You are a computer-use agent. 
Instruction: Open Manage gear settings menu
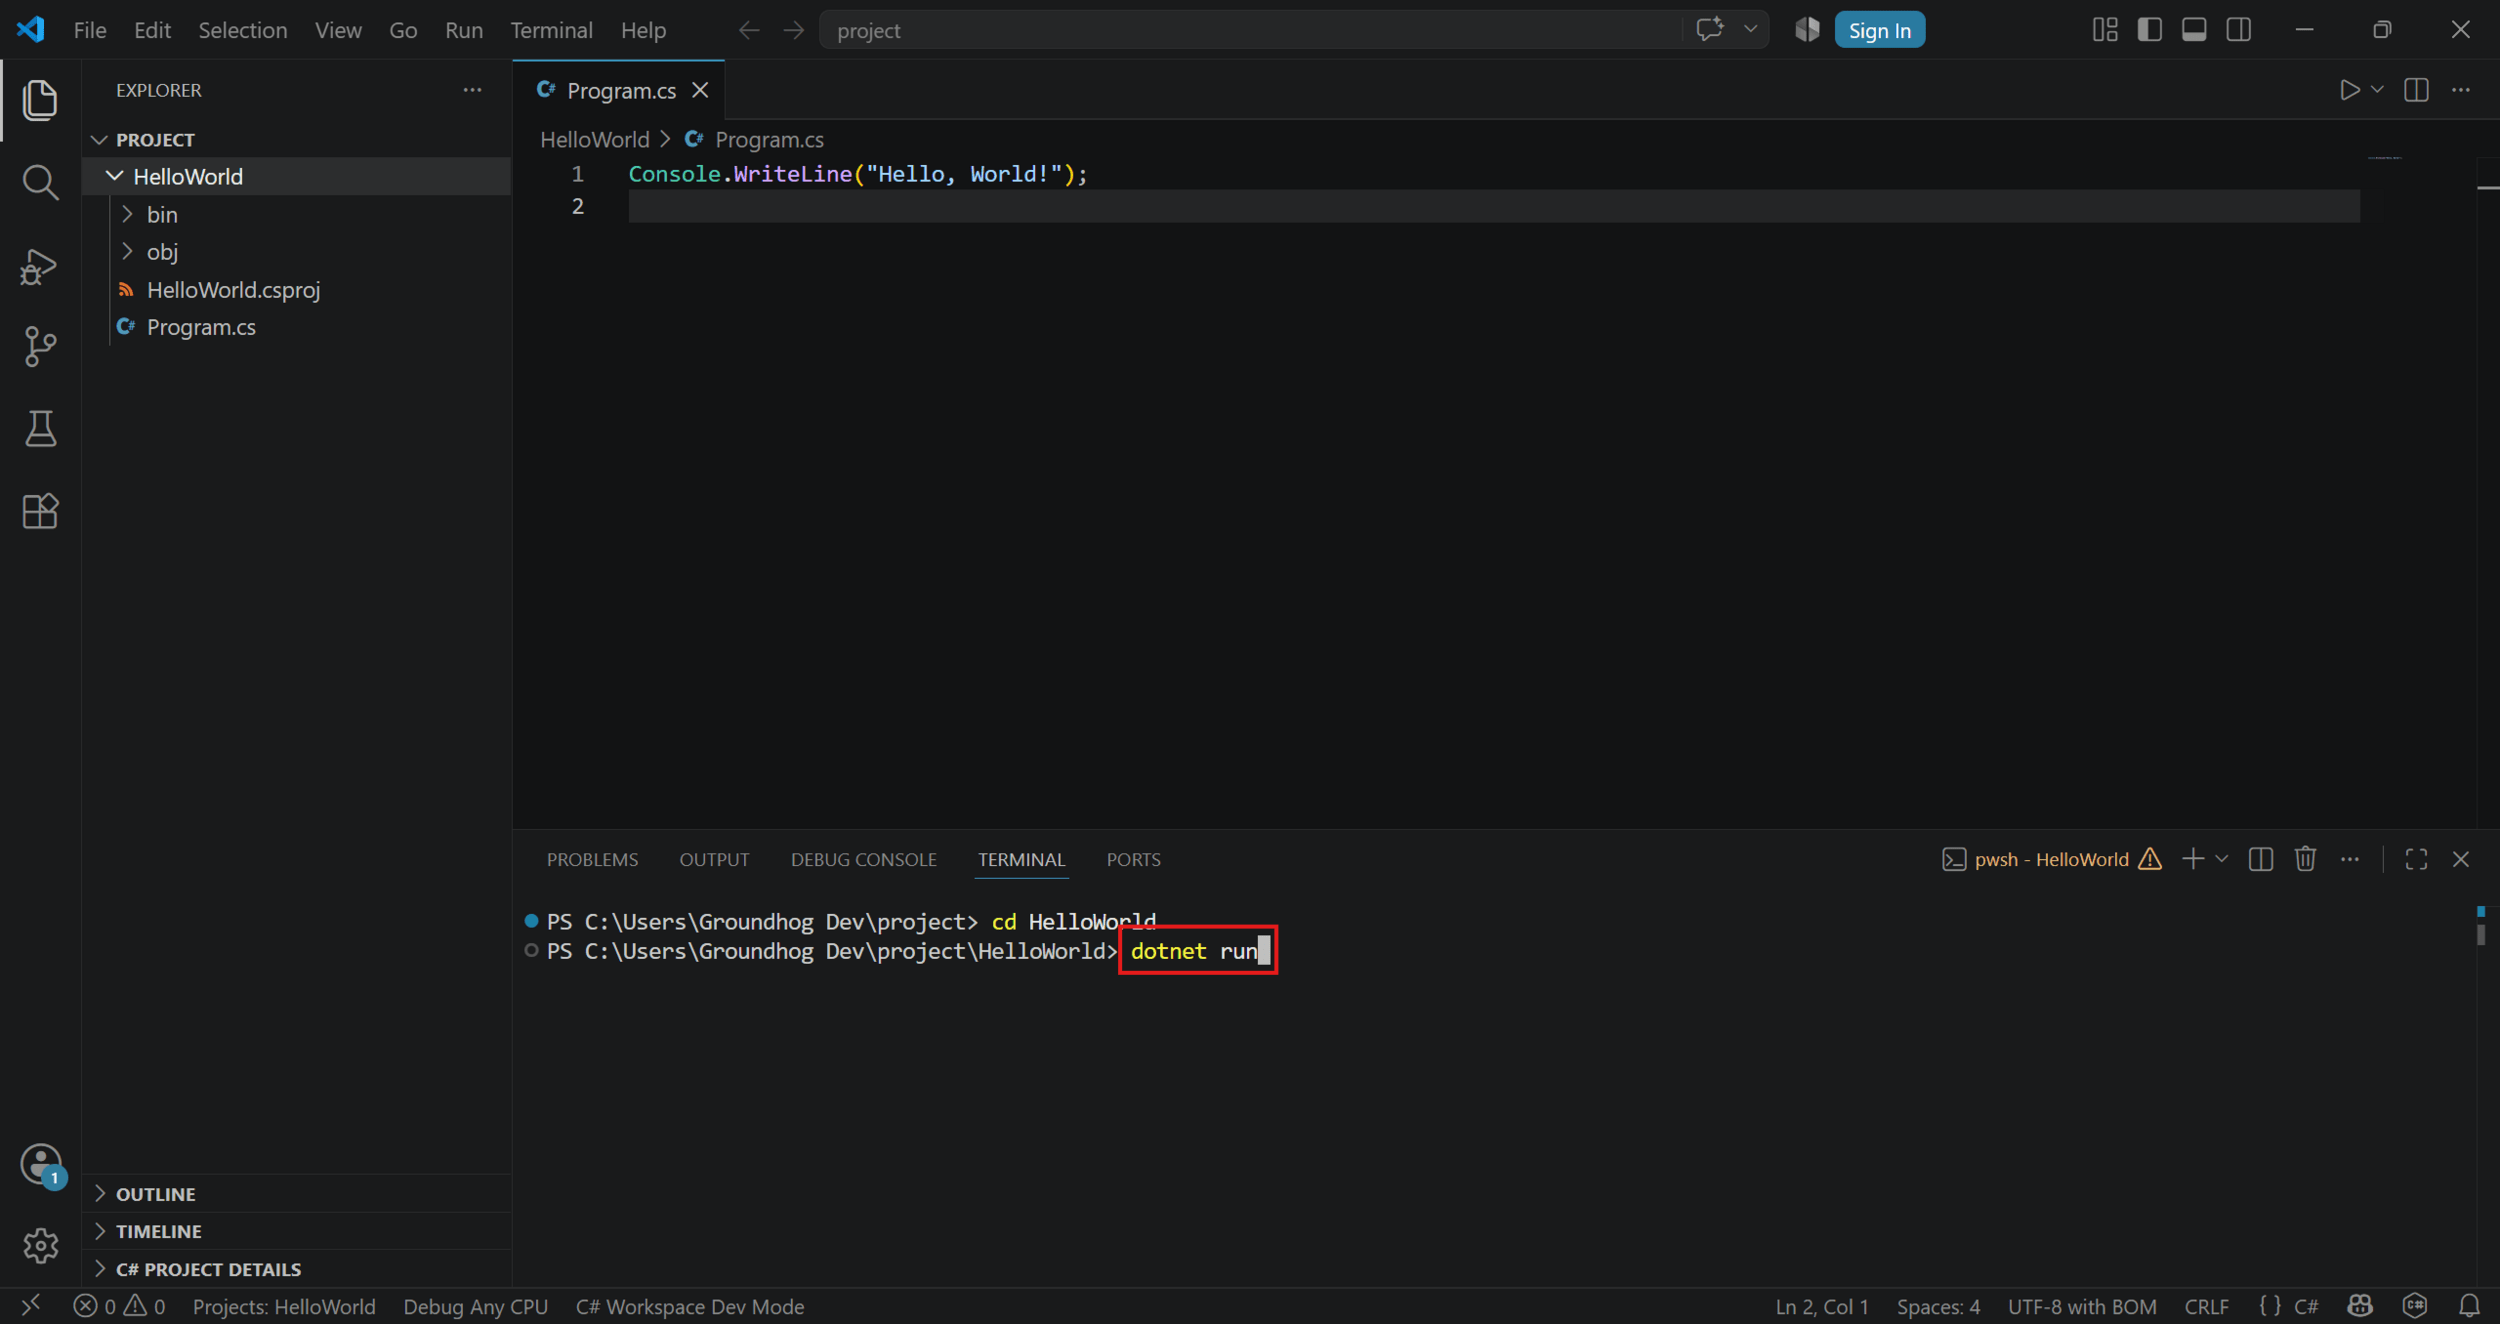point(40,1246)
